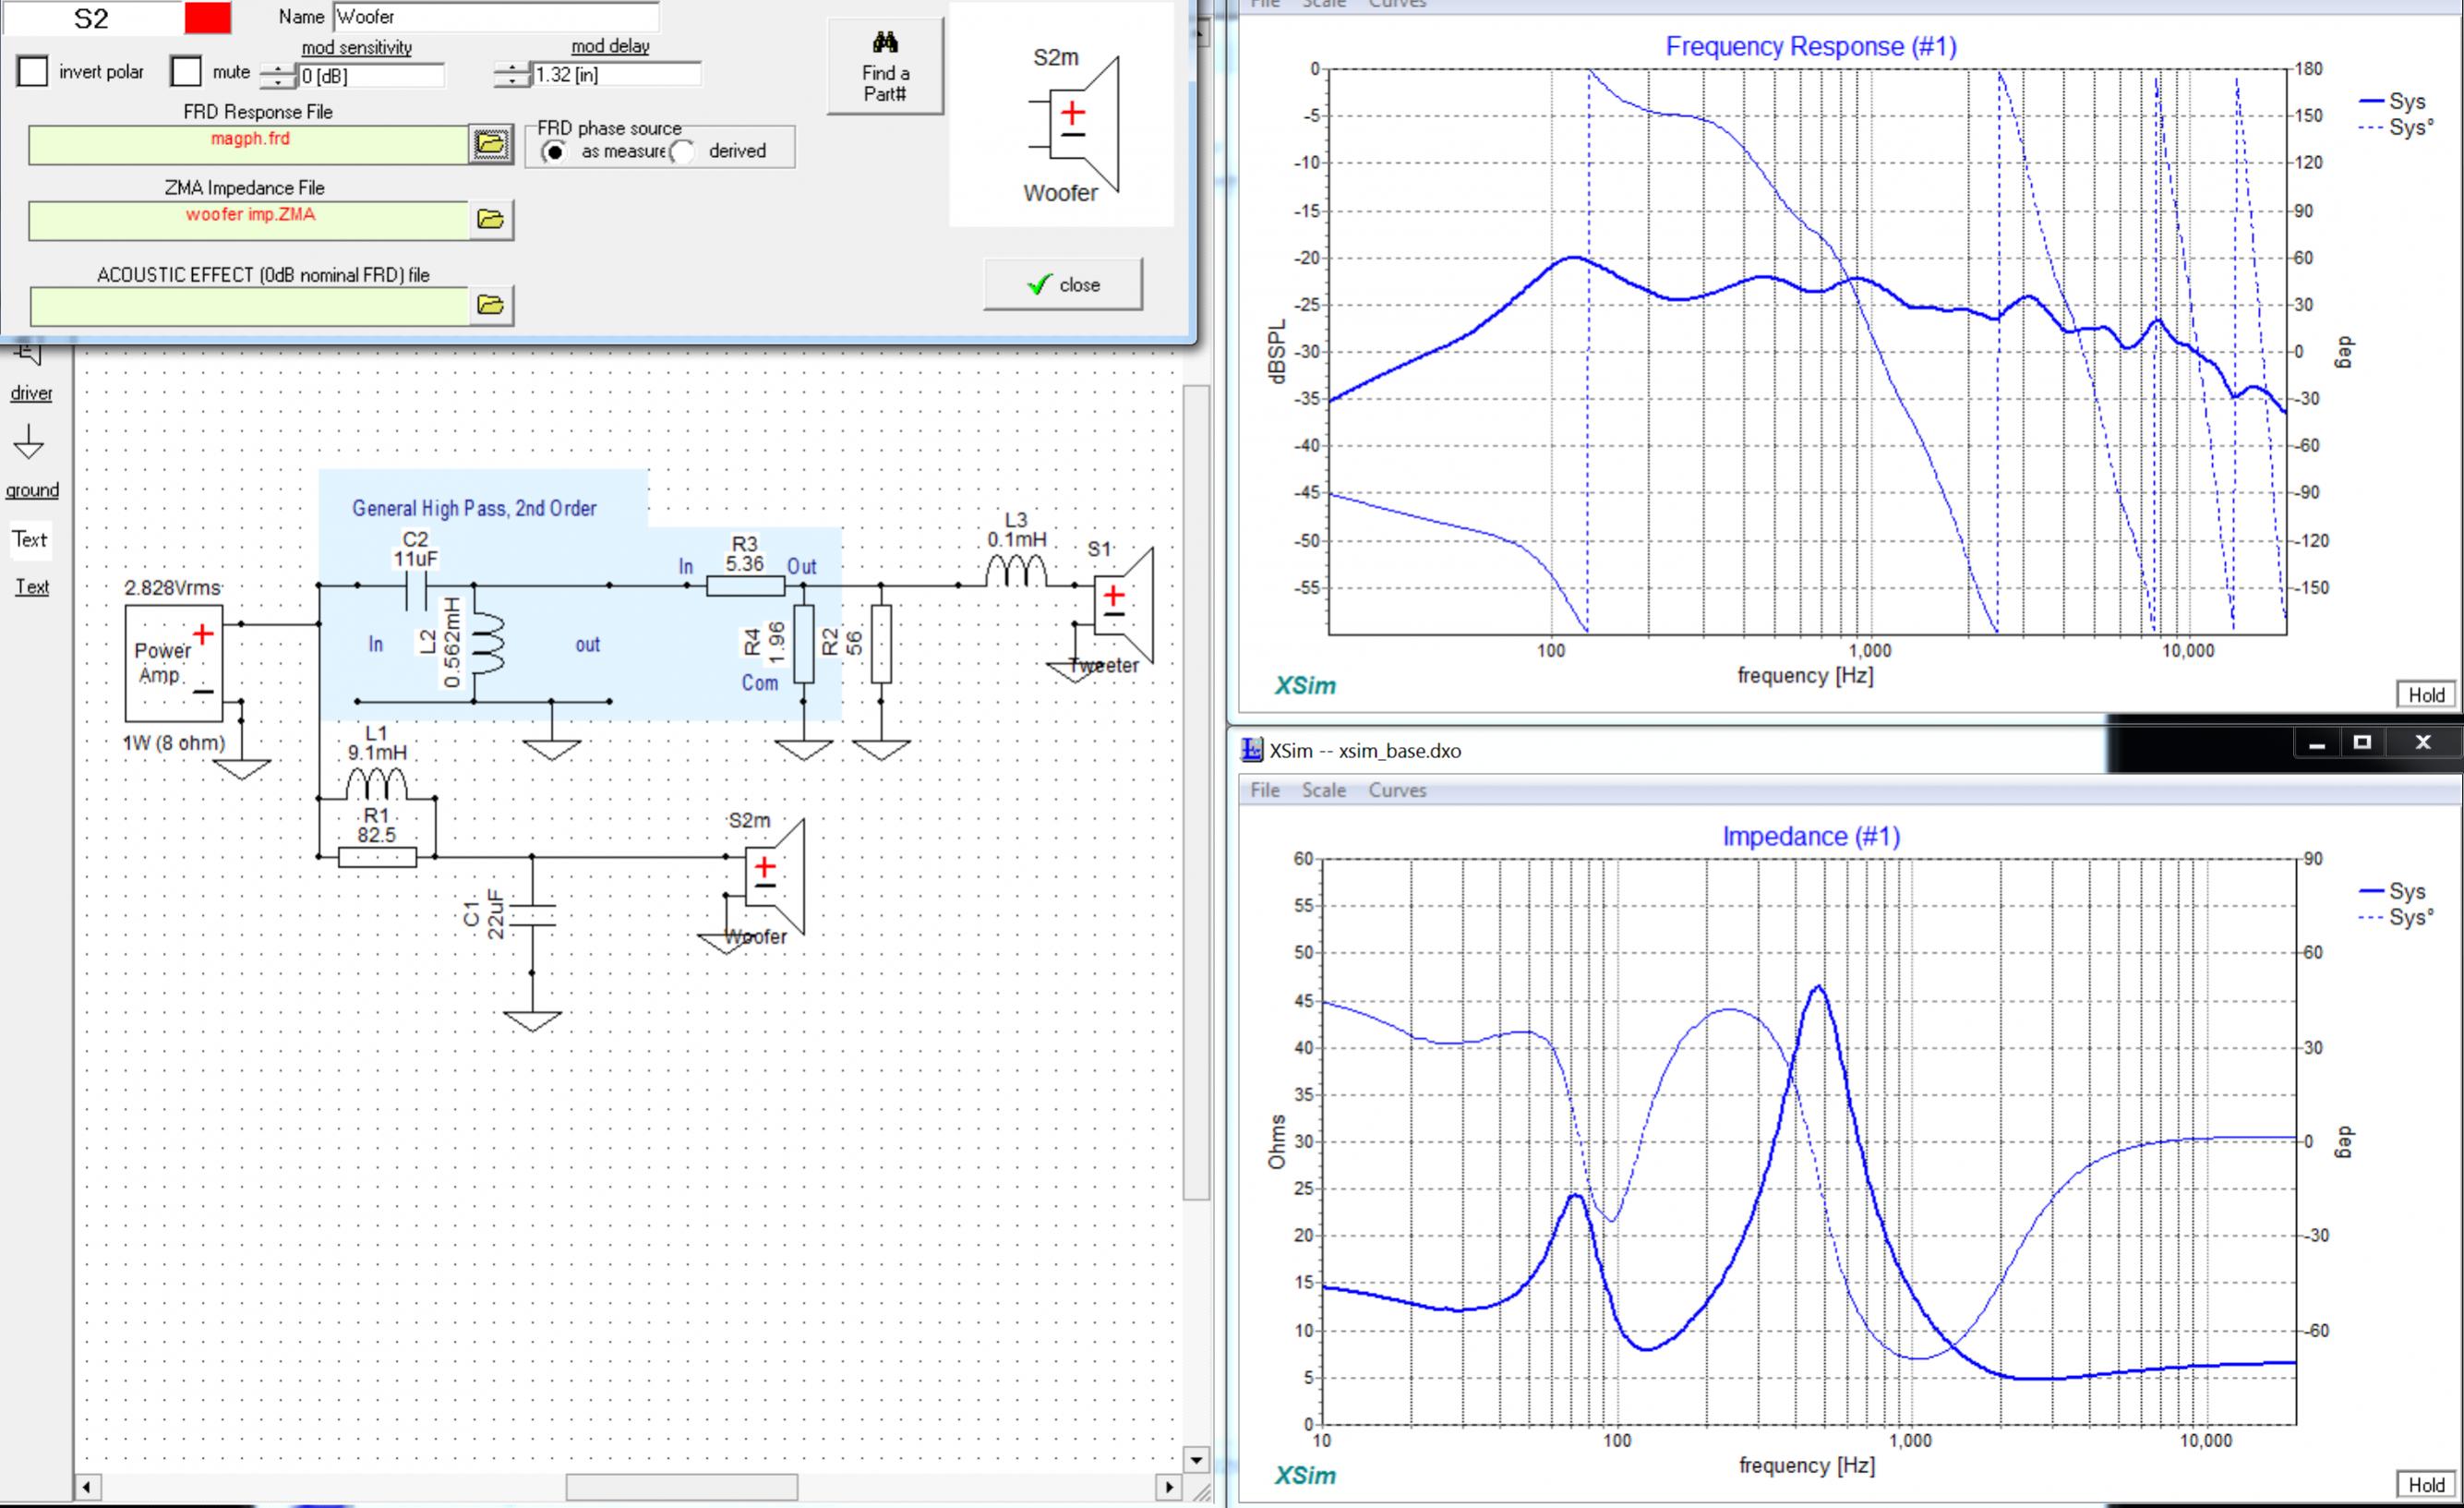Open Curves menu in Frequency Response window
Screen dimensions: 2464x1508
coord(1397,3)
